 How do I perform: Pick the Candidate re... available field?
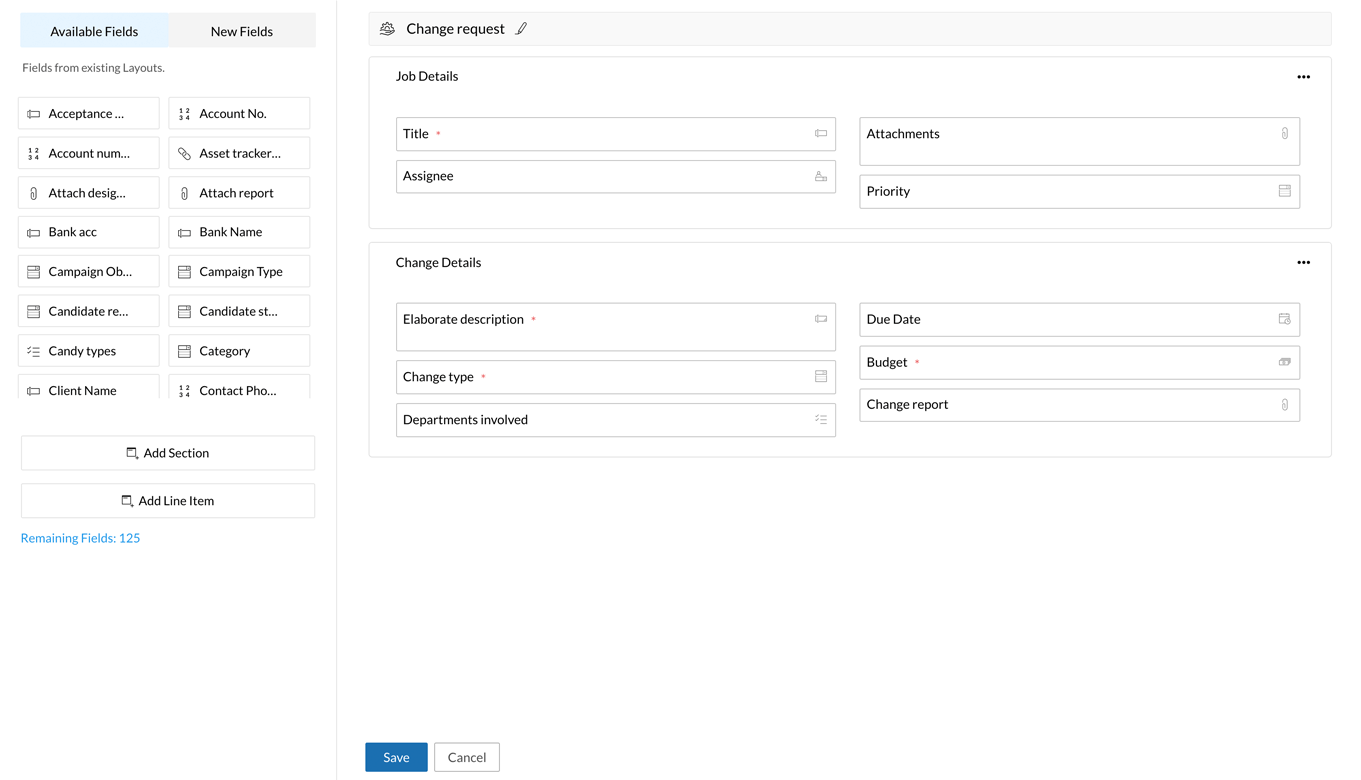pyautogui.click(x=89, y=311)
